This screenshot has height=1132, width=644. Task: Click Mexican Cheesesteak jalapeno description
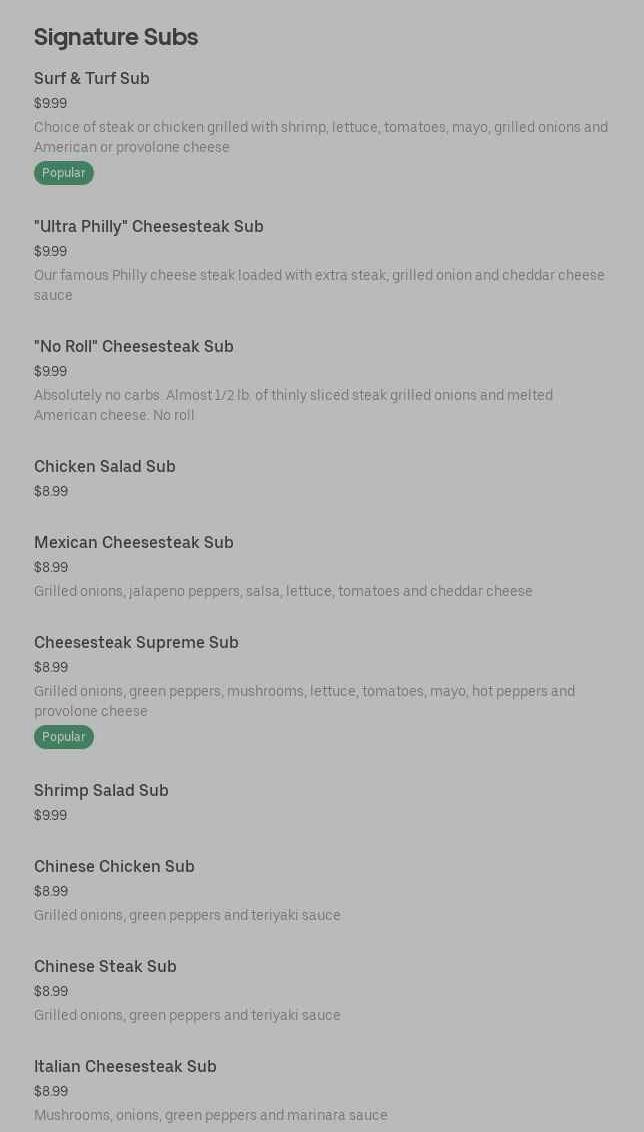(283, 592)
